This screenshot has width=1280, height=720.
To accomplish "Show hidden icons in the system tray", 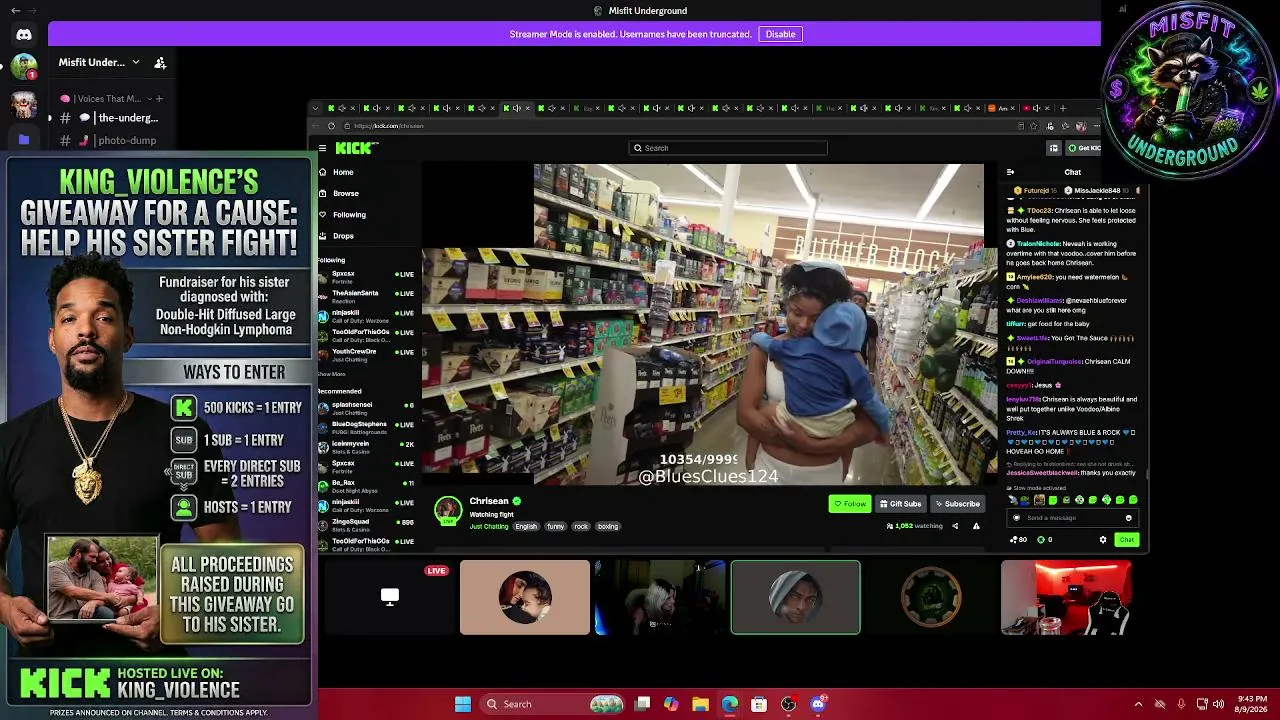I will (1138, 704).
